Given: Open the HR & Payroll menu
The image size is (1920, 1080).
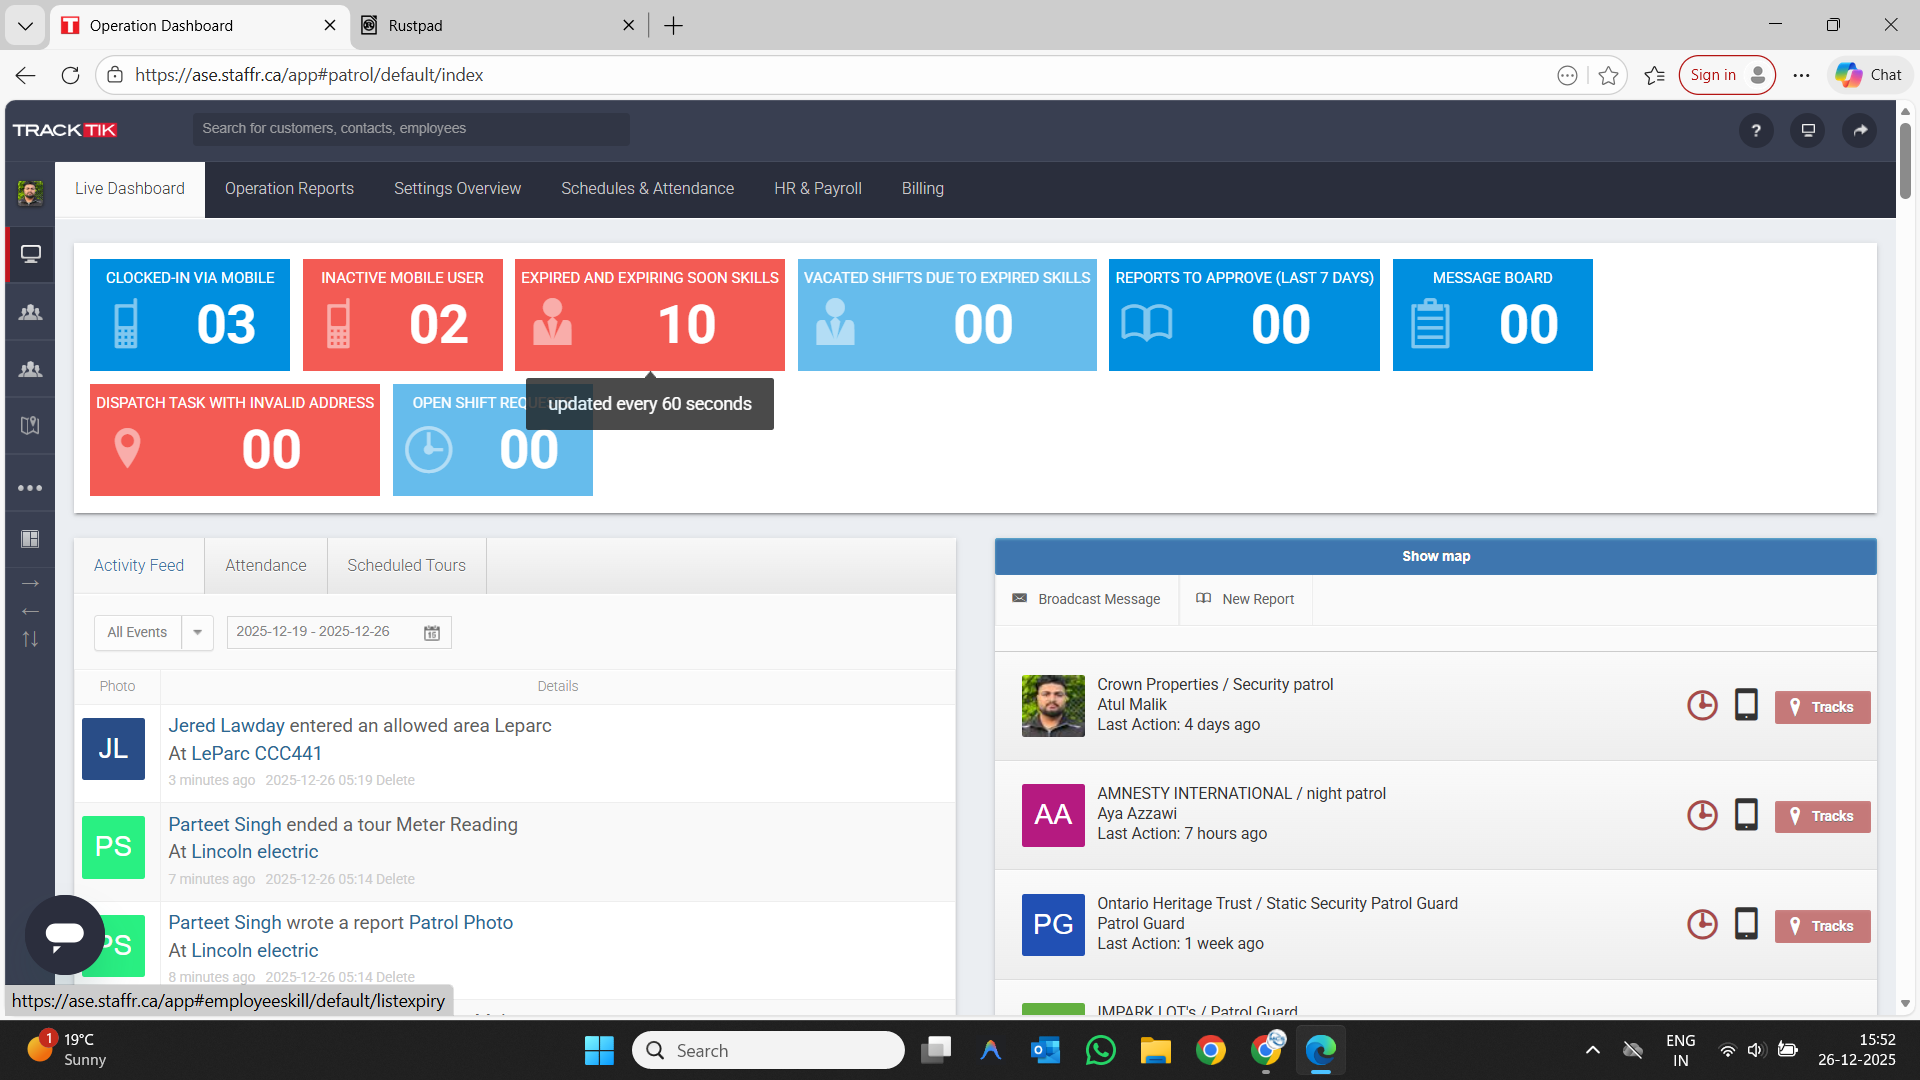Looking at the screenshot, I should click(x=817, y=189).
